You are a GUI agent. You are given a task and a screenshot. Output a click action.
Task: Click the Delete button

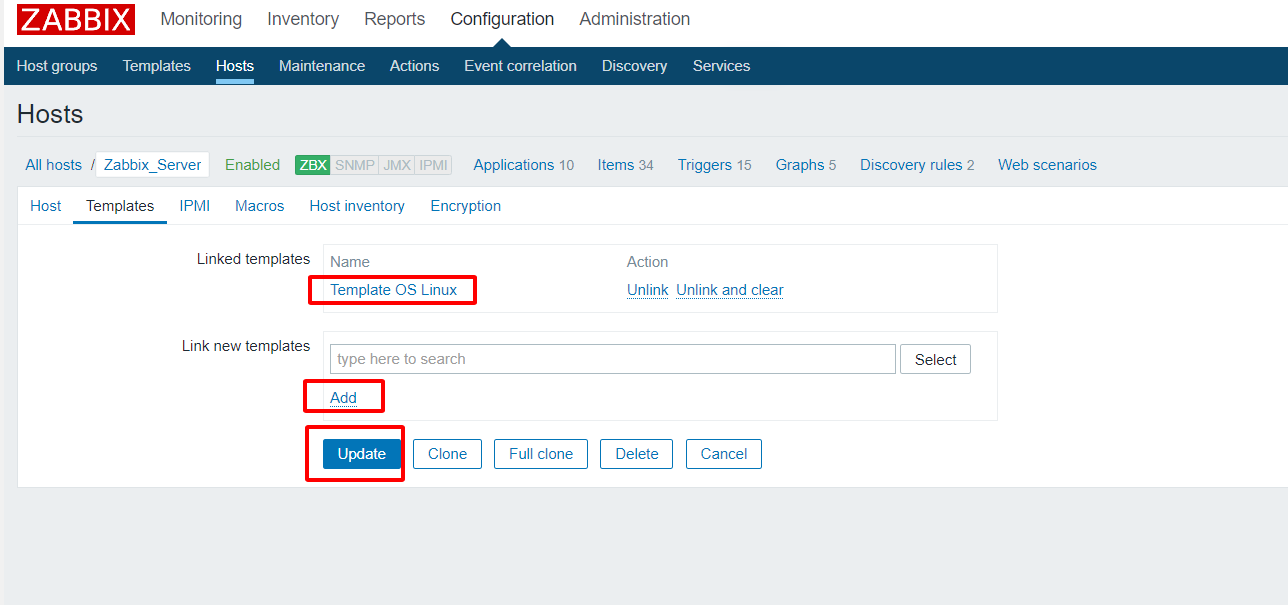tap(637, 454)
